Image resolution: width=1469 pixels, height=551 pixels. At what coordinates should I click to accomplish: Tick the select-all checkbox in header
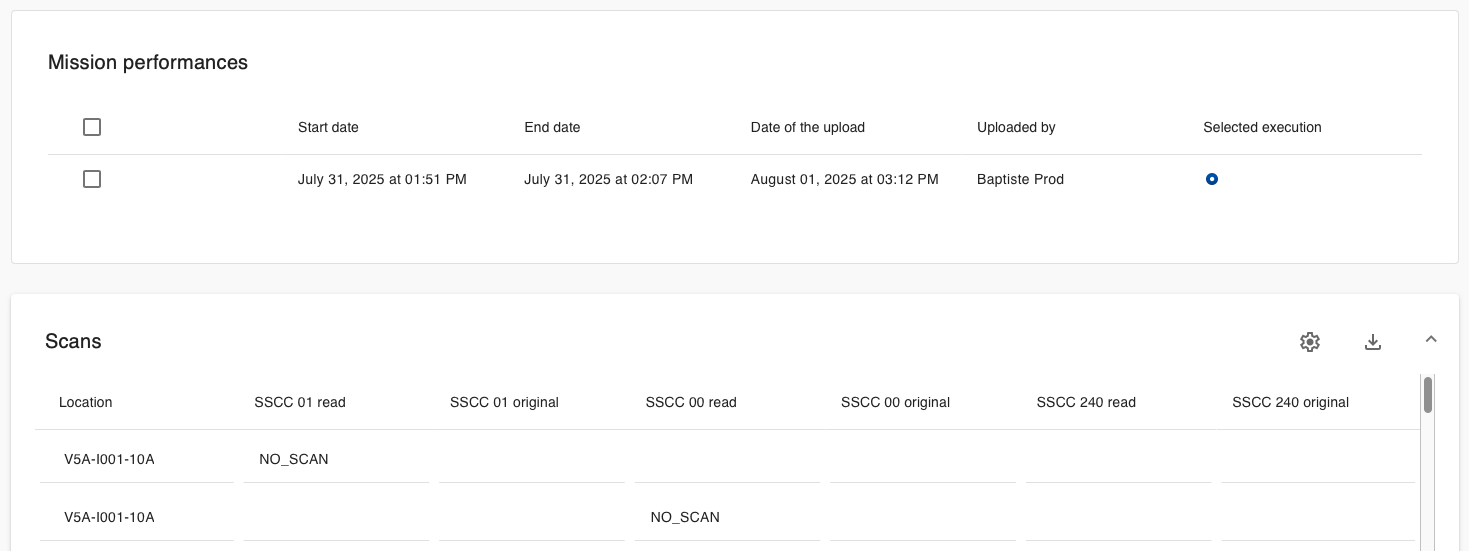tap(92, 127)
